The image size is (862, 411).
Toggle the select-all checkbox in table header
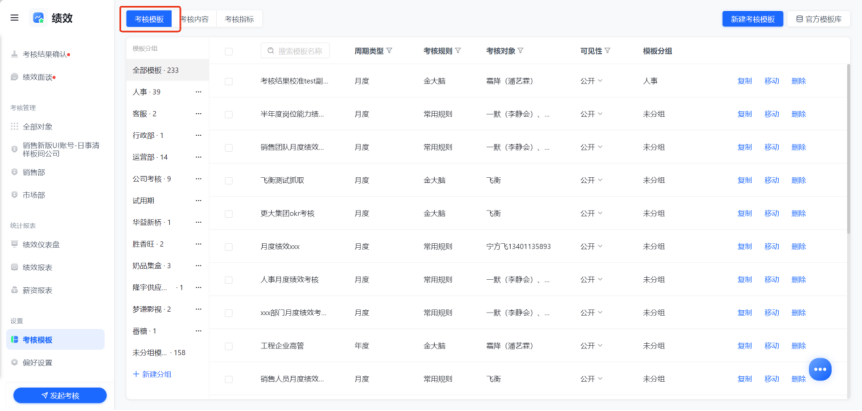(x=229, y=51)
